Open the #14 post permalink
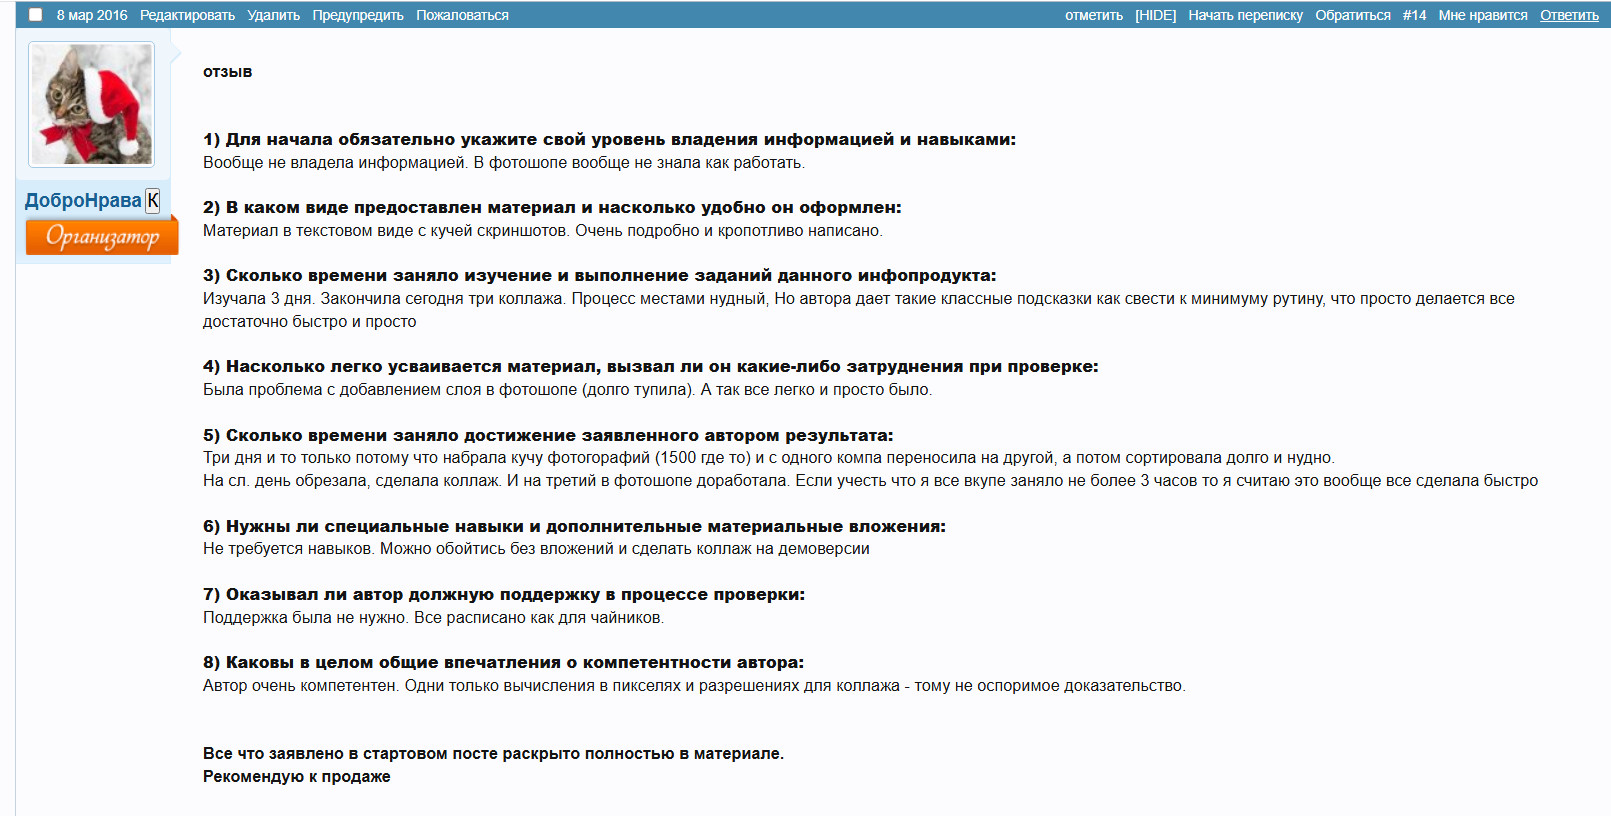1611x816 pixels. [1414, 15]
